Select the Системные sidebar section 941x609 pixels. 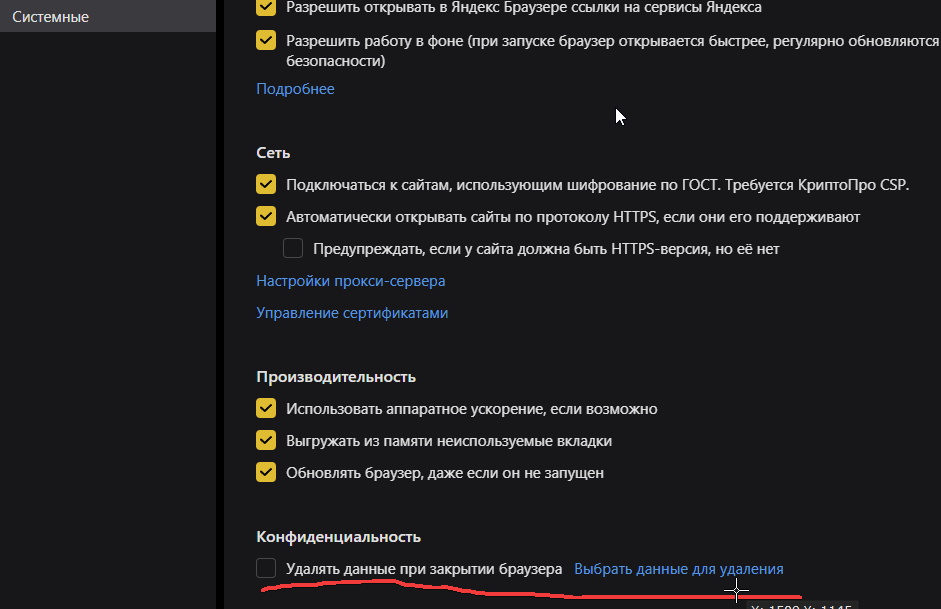click(107, 17)
